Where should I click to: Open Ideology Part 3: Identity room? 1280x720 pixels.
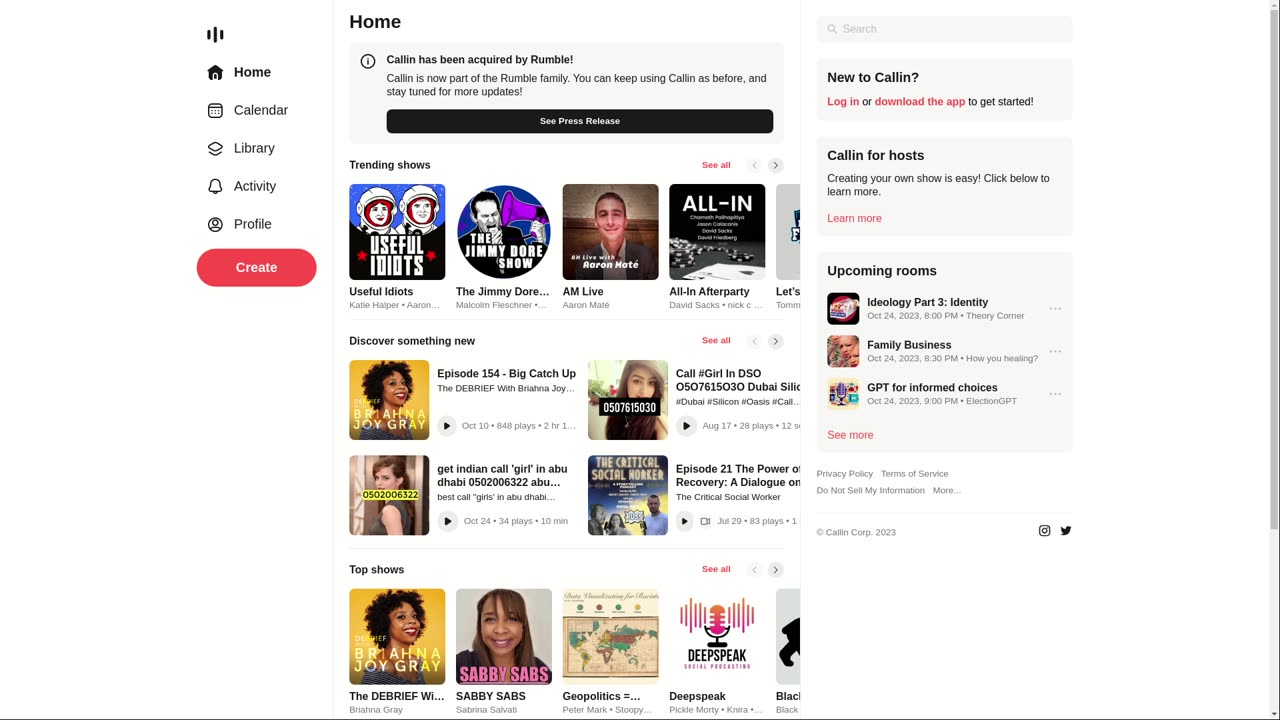coord(927,303)
